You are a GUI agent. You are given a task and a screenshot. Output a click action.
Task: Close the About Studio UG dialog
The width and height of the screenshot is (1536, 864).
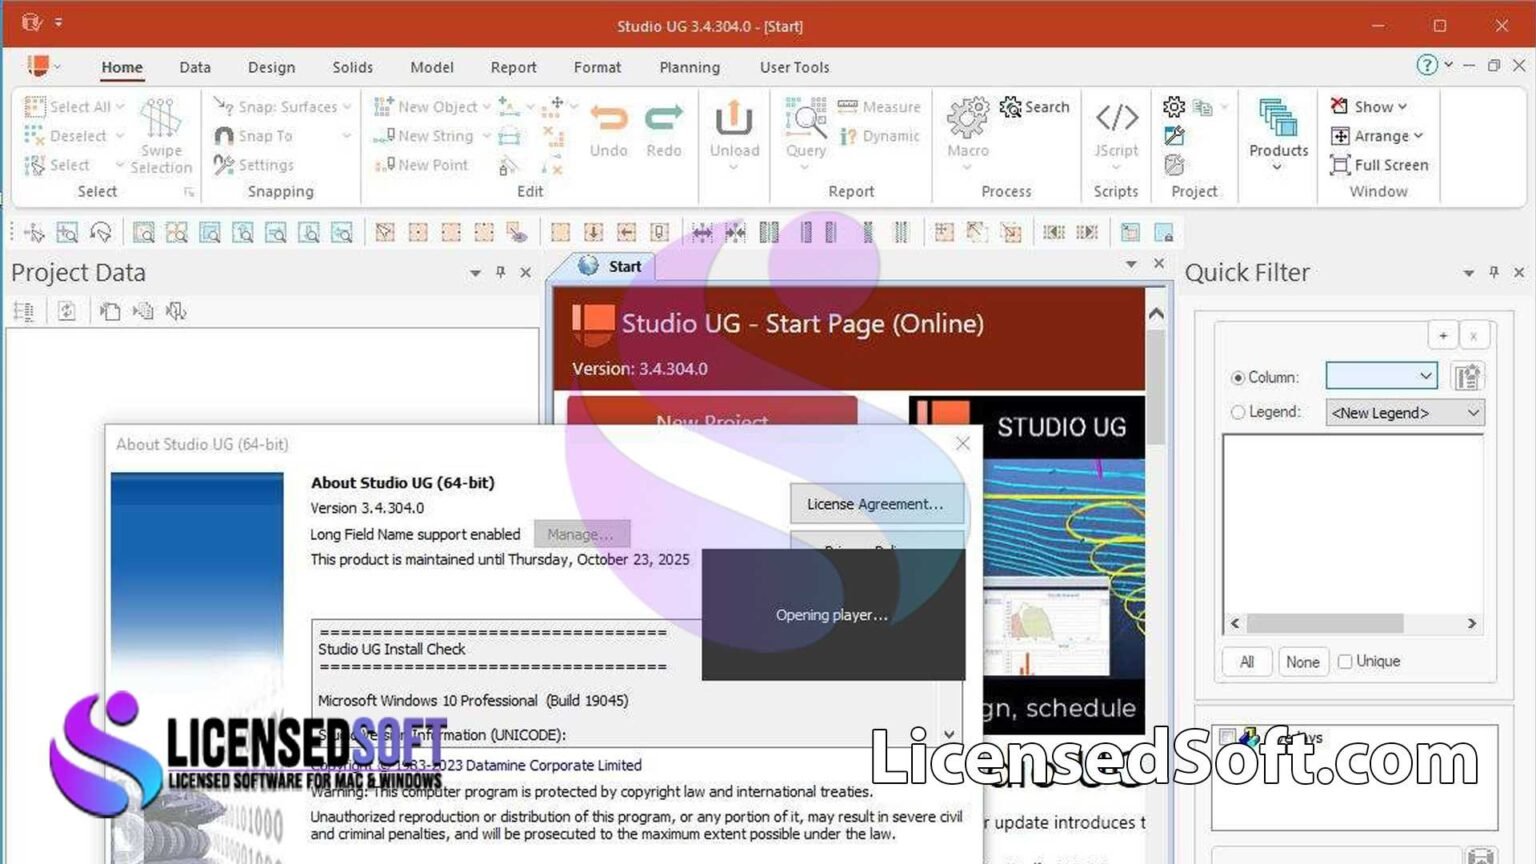coord(962,443)
